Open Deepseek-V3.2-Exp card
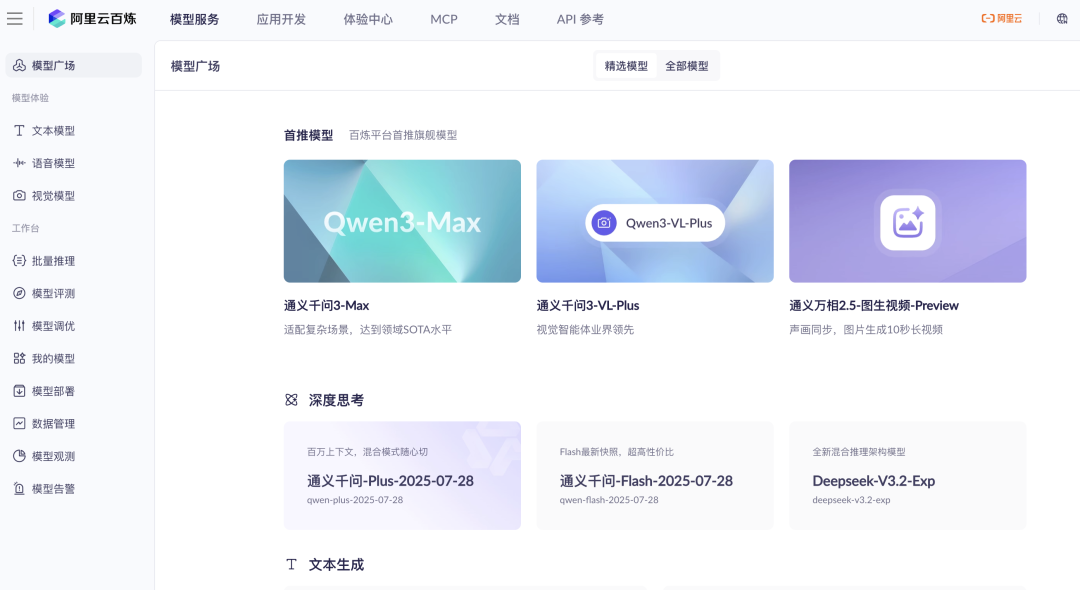 click(908, 476)
